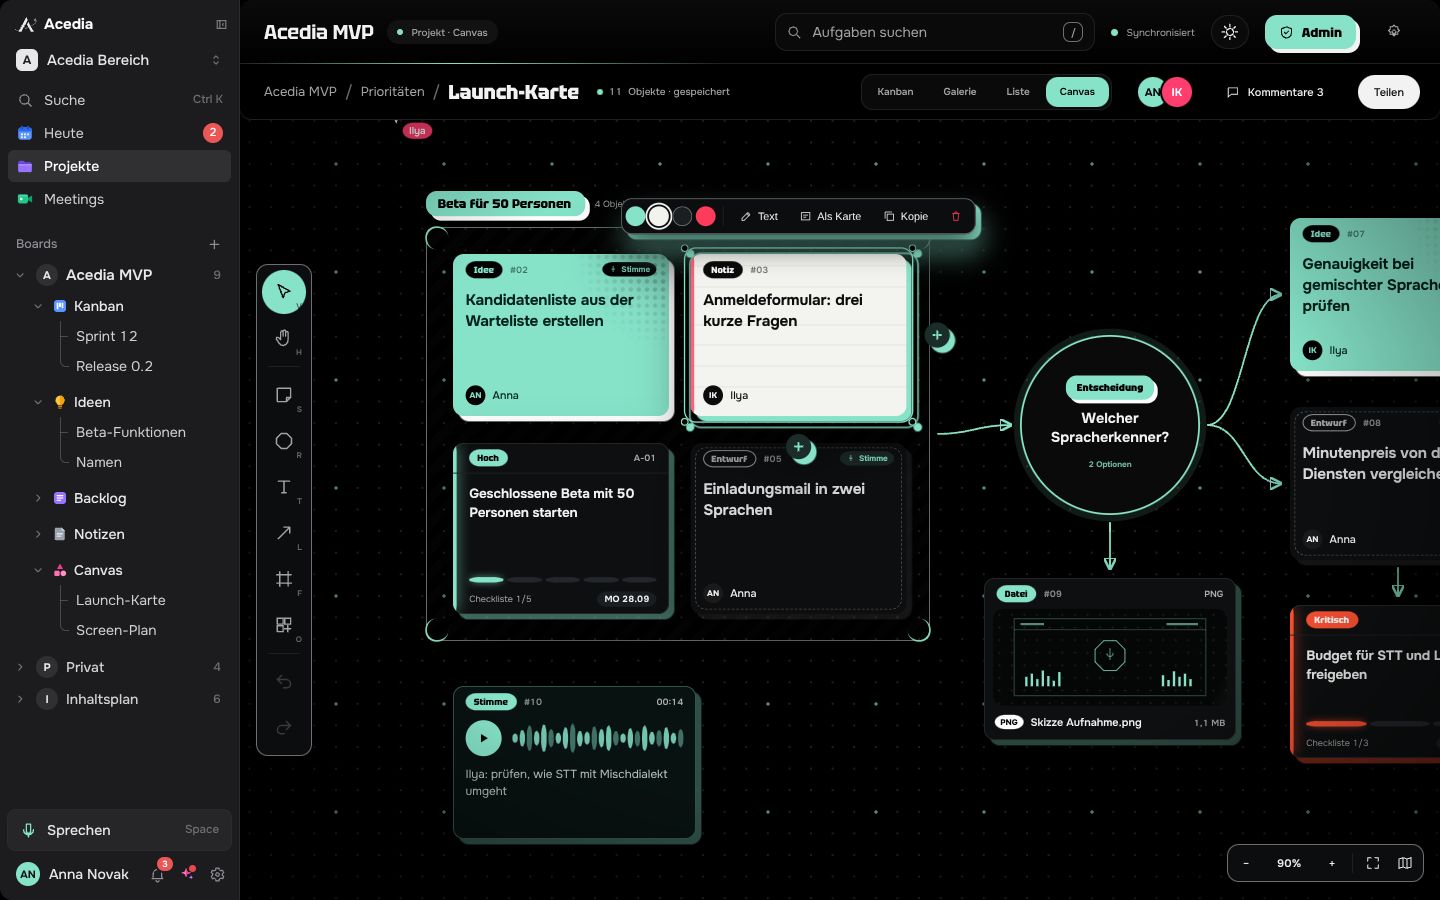Pick the circle shape tool
This screenshot has width=1440, height=900.
click(x=284, y=441)
